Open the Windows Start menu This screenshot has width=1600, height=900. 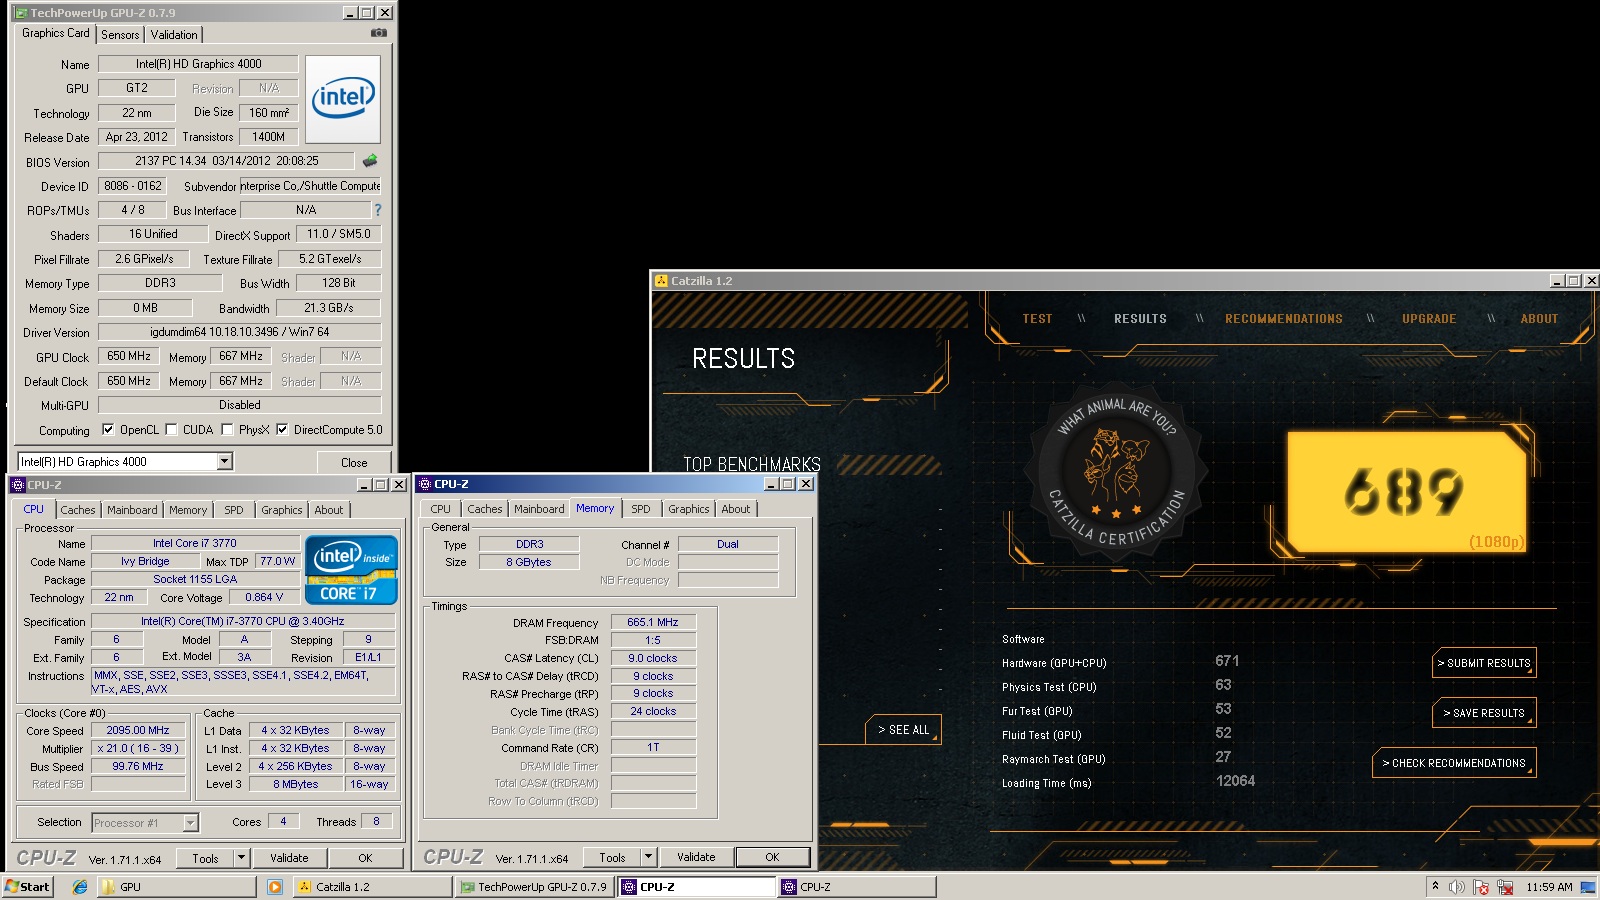28,887
